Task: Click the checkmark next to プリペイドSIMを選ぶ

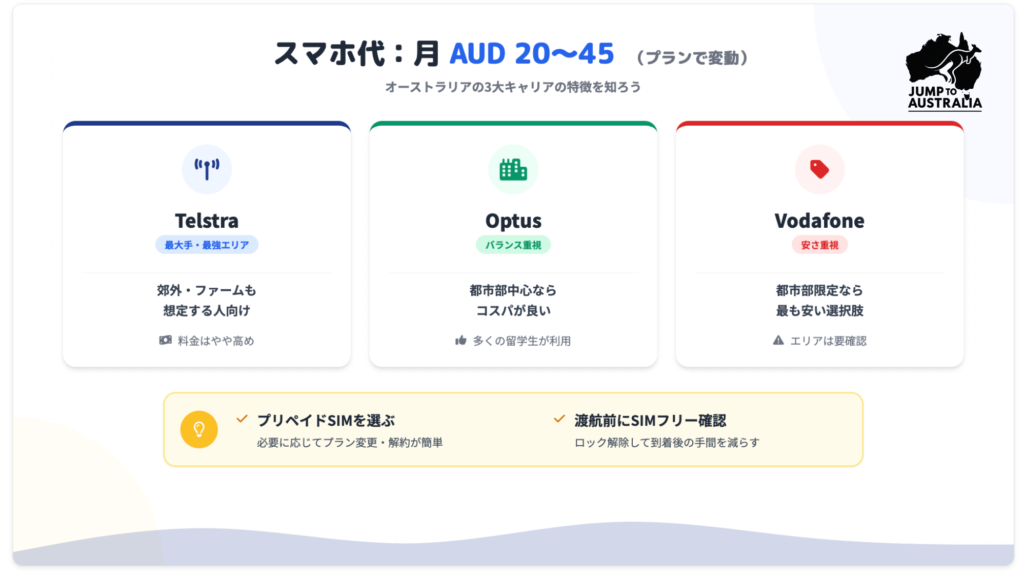Action: point(242,418)
